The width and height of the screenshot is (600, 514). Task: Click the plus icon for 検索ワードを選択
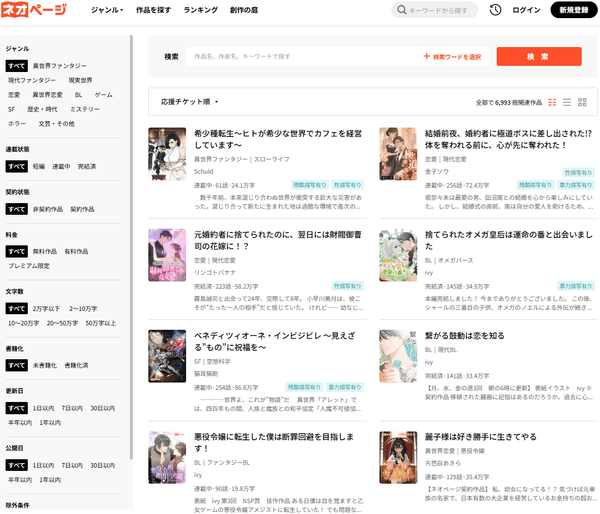(427, 57)
